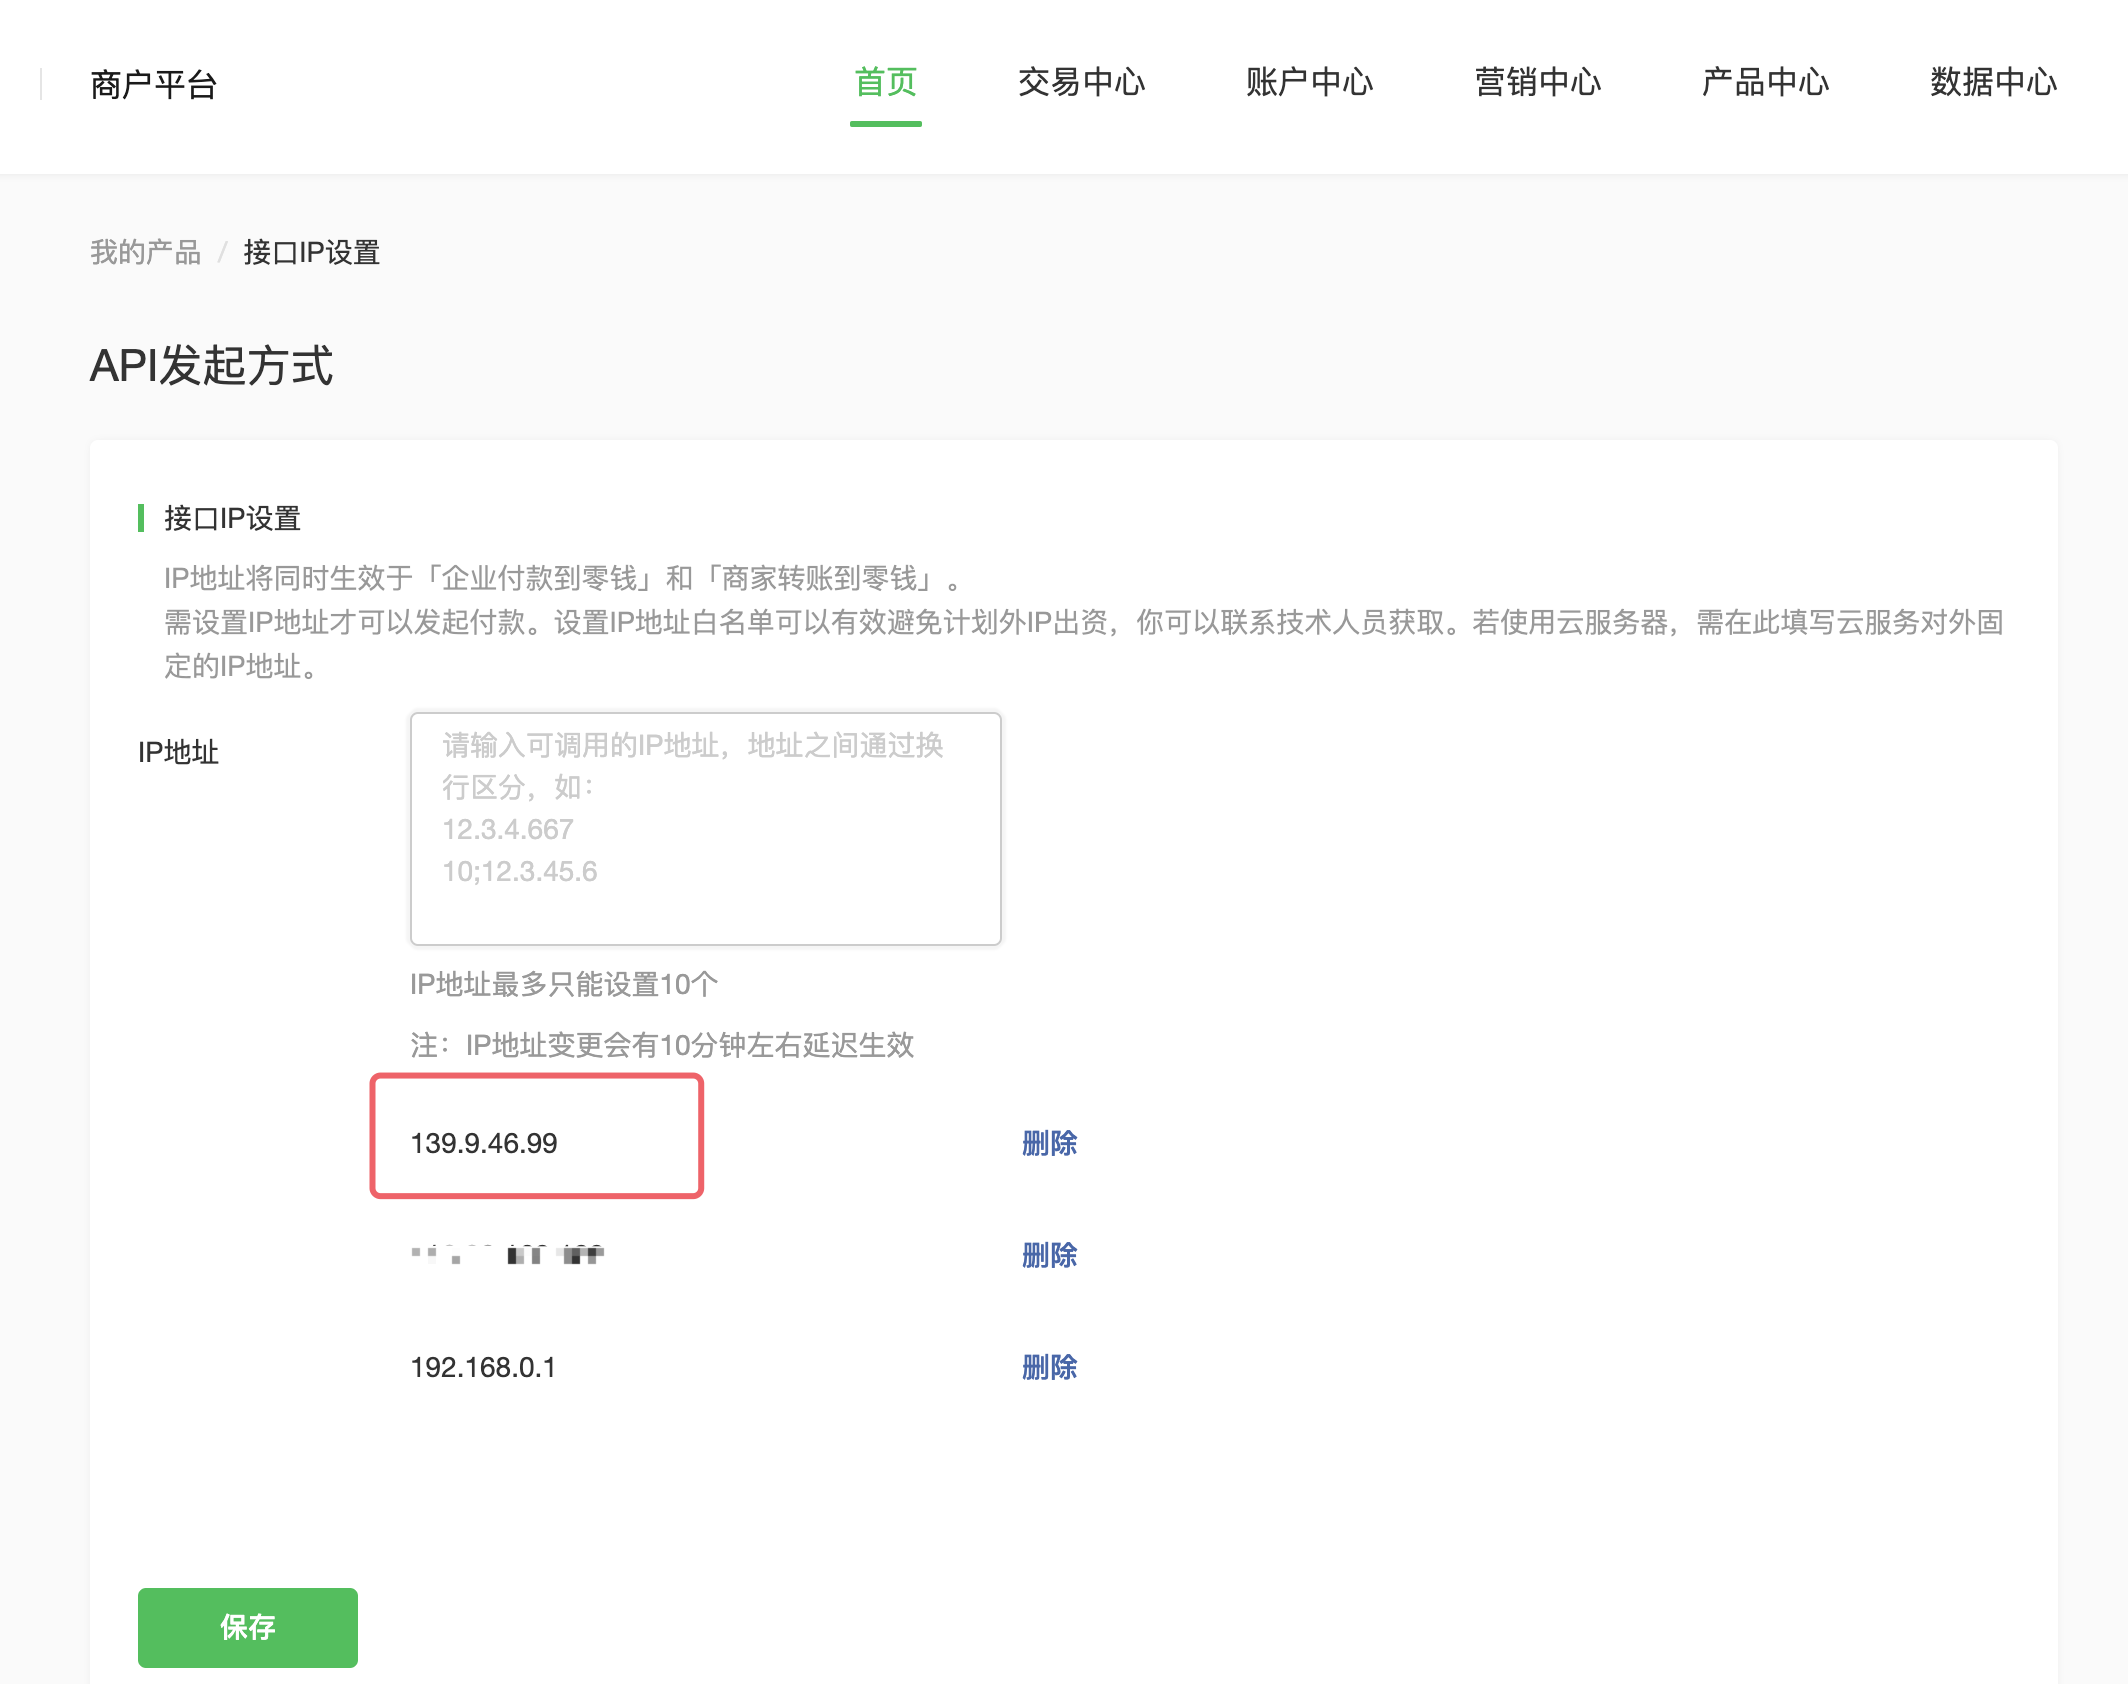Select 产品中心 in the top navigation
This screenshot has width=2128, height=1684.
tap(1765, 82)
